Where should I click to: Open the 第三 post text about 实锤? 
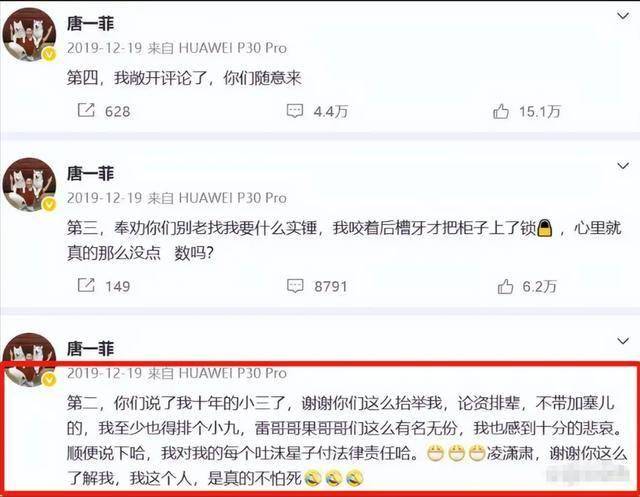[344, 240]
